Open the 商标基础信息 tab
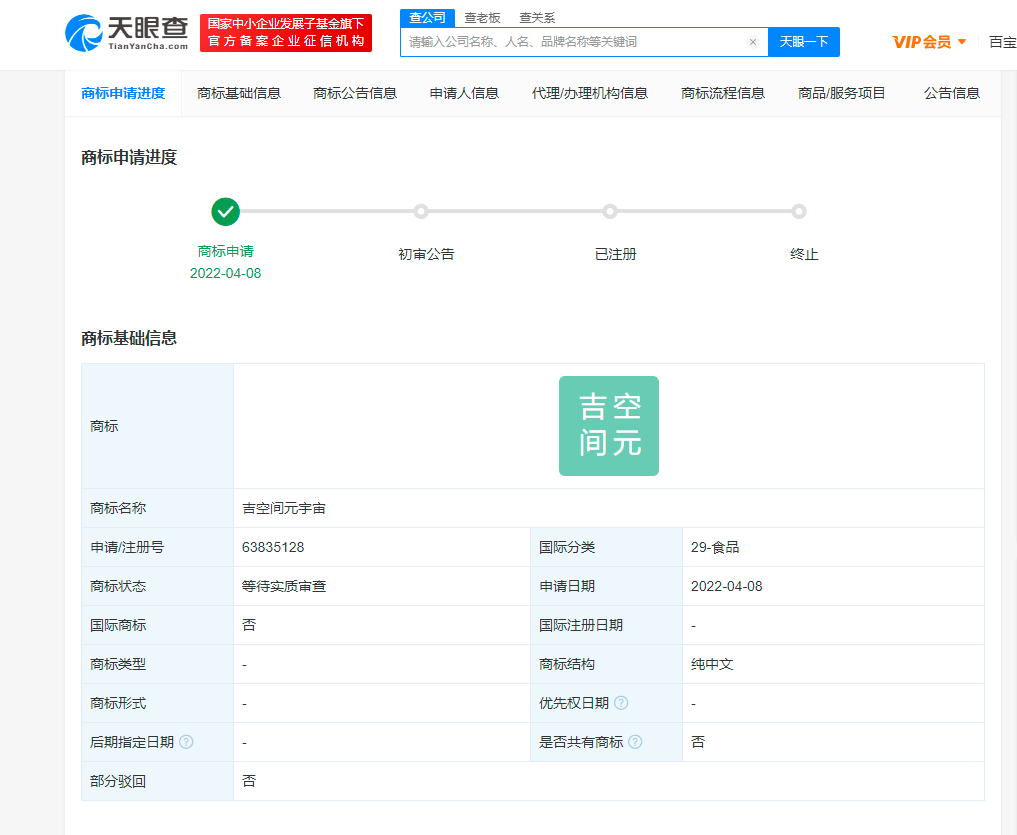 click(239, 93)
